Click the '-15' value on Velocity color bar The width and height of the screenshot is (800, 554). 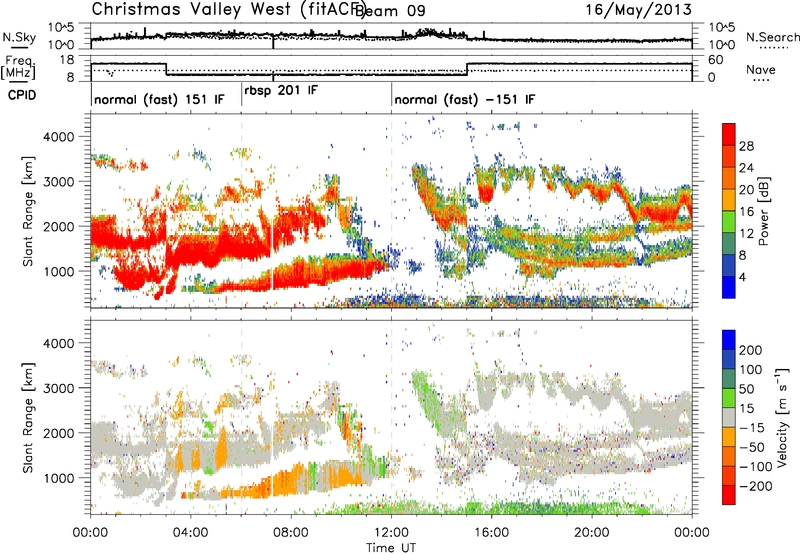pos(752,428)
